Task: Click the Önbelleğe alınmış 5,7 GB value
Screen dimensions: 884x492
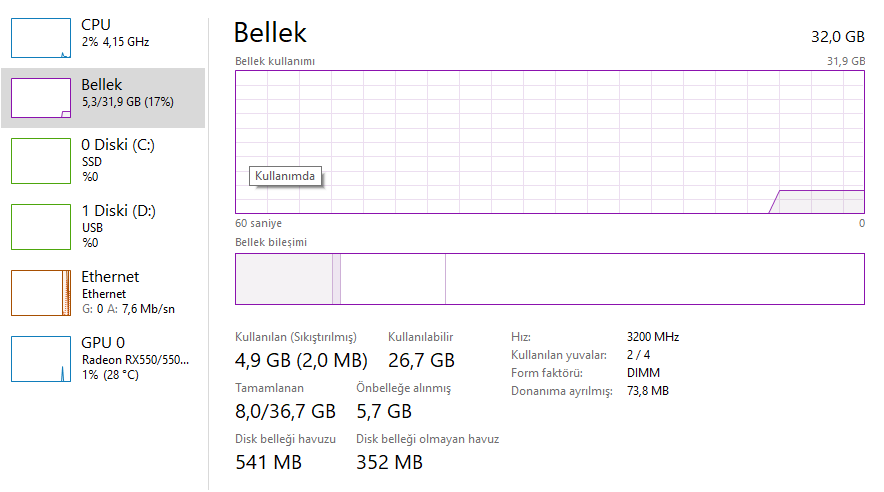Action: [x=384, y=411]
